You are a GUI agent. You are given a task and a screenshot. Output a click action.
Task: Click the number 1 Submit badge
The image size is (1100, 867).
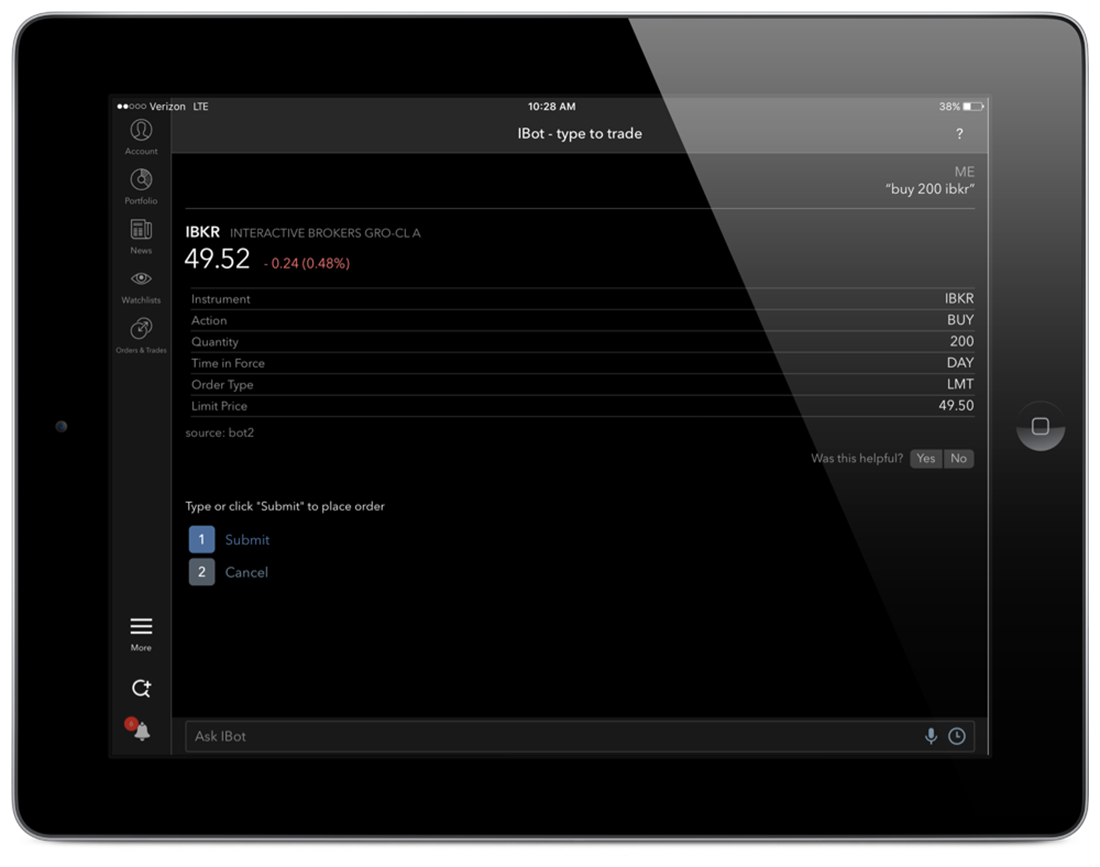(x=201, y=539)
